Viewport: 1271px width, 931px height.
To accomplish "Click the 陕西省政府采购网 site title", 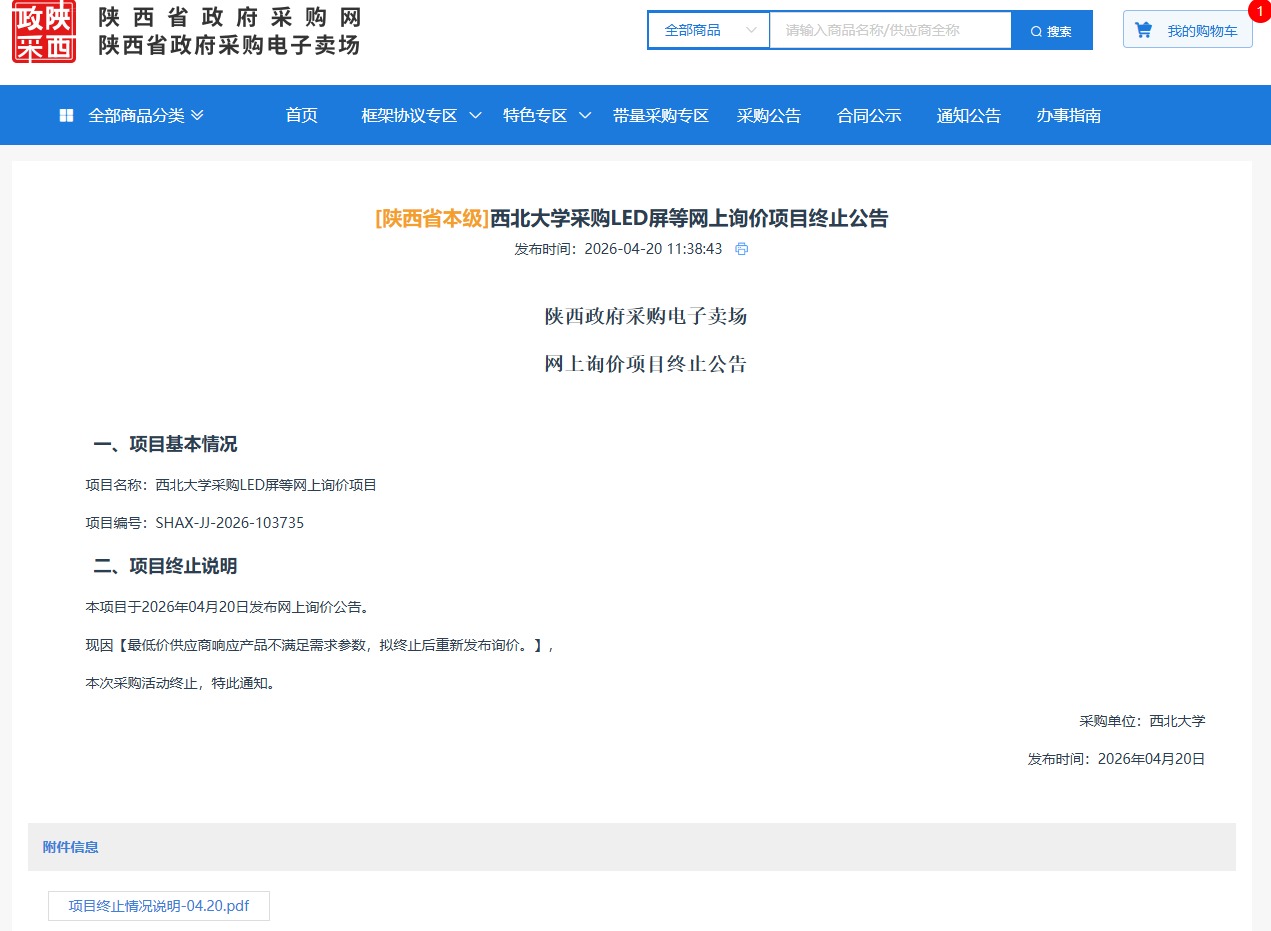I will [x=229, y=18].
